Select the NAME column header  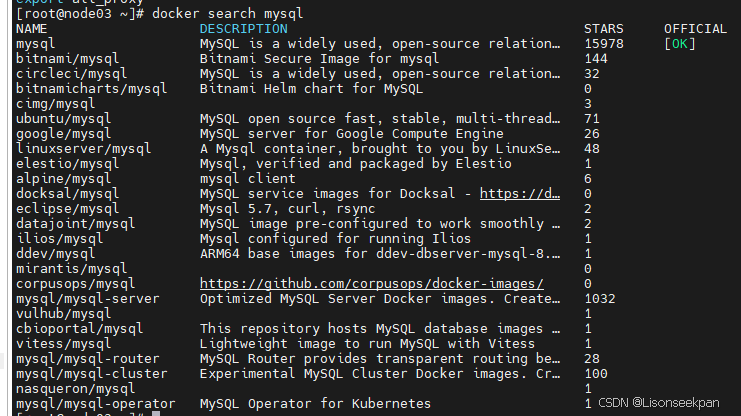tap(31, 29)
